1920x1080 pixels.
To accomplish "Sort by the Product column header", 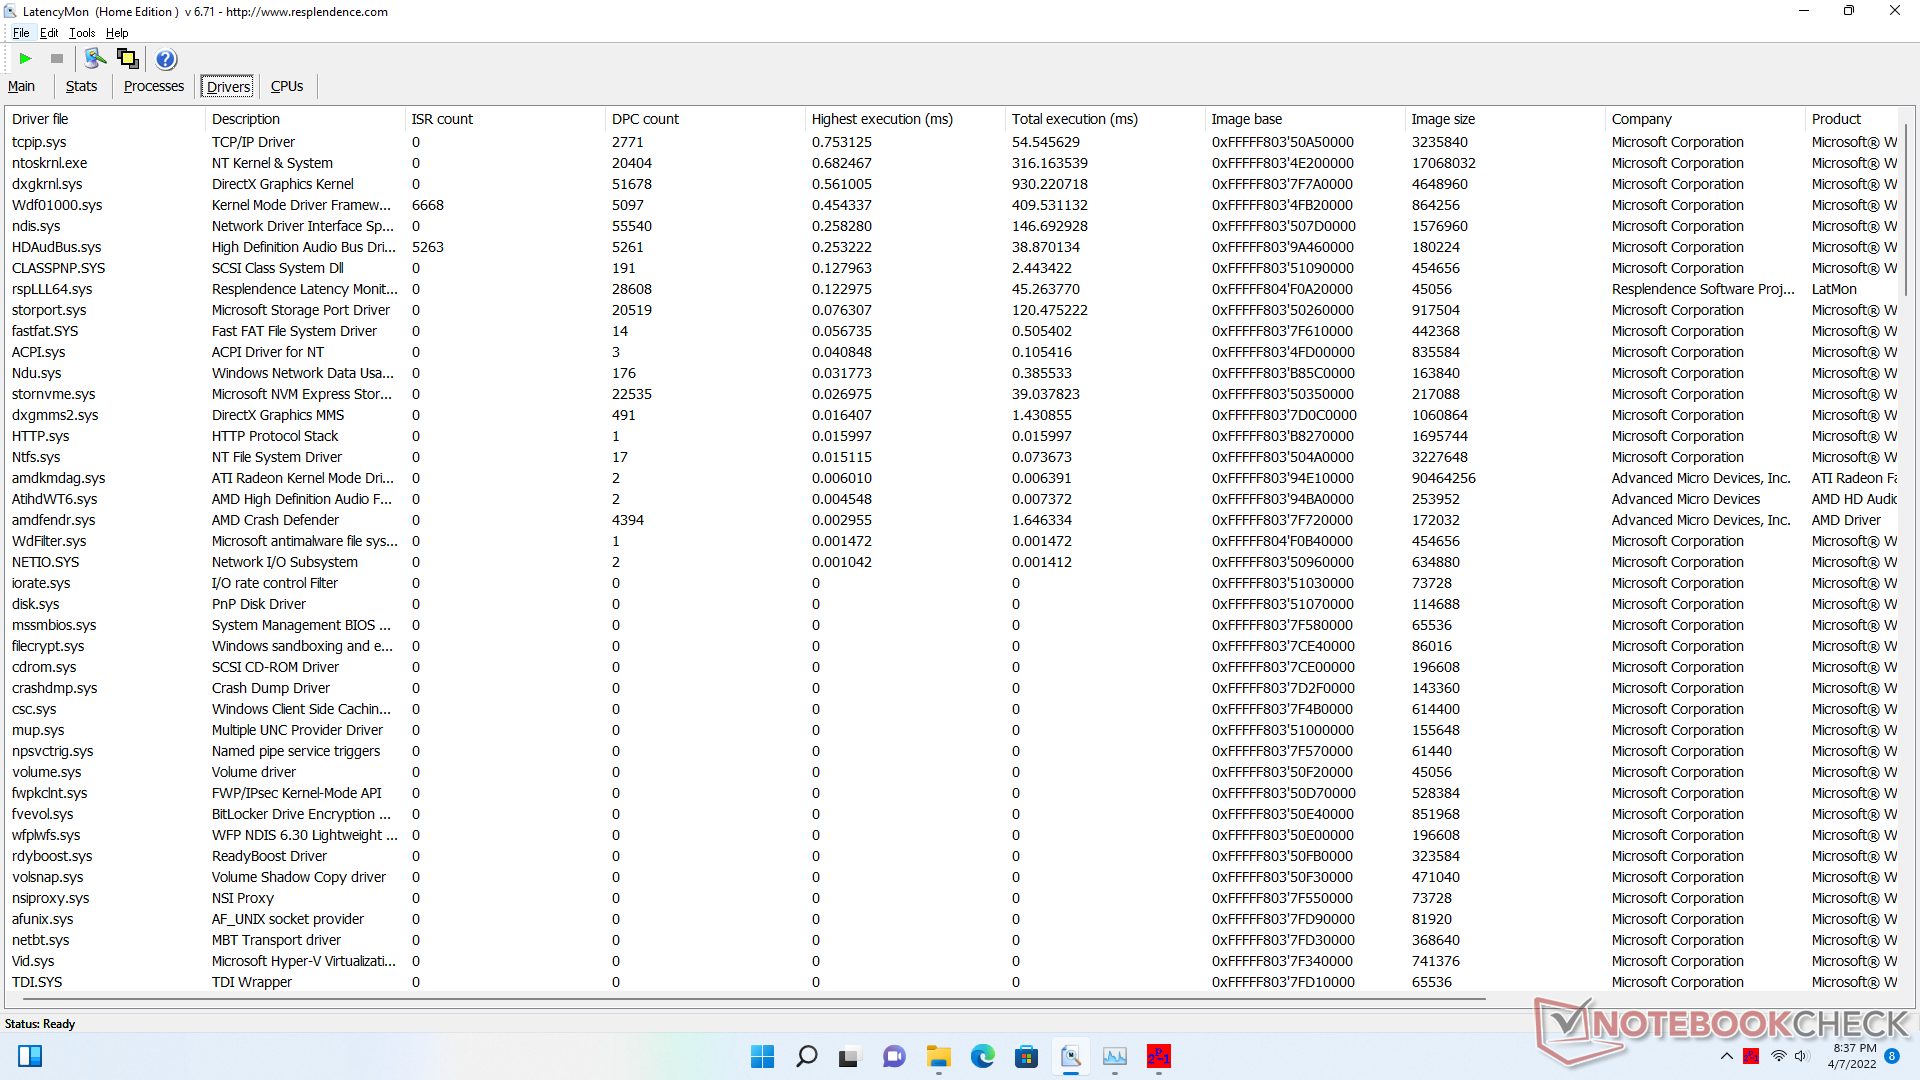I will (x=1851, y=119).
